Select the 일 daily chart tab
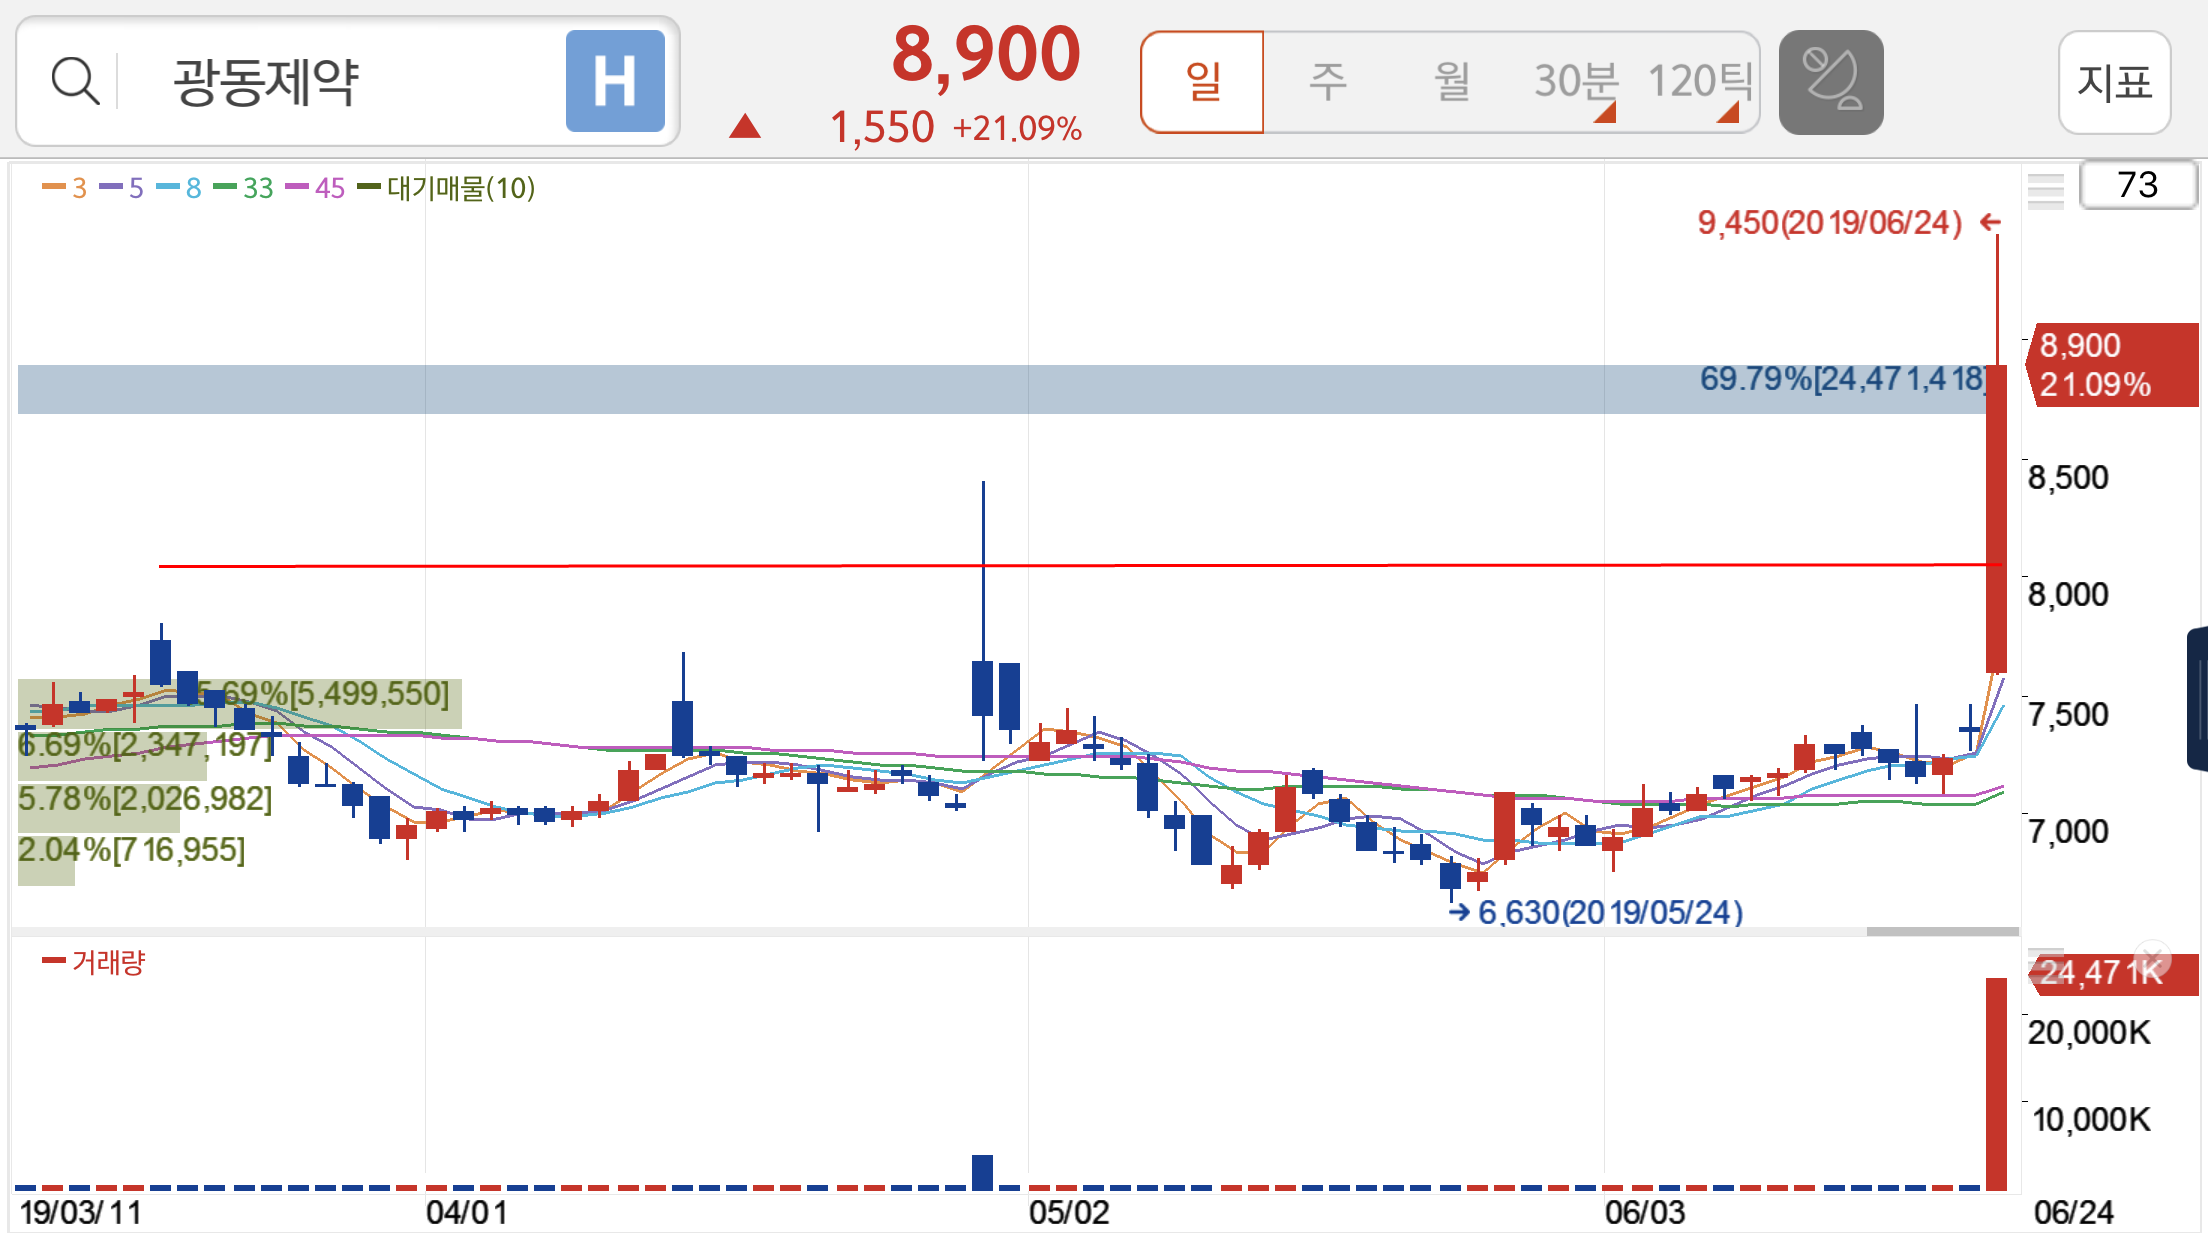Image resolution: width=2208 pixels, height=1242 pixels. tap(1202, 82)
